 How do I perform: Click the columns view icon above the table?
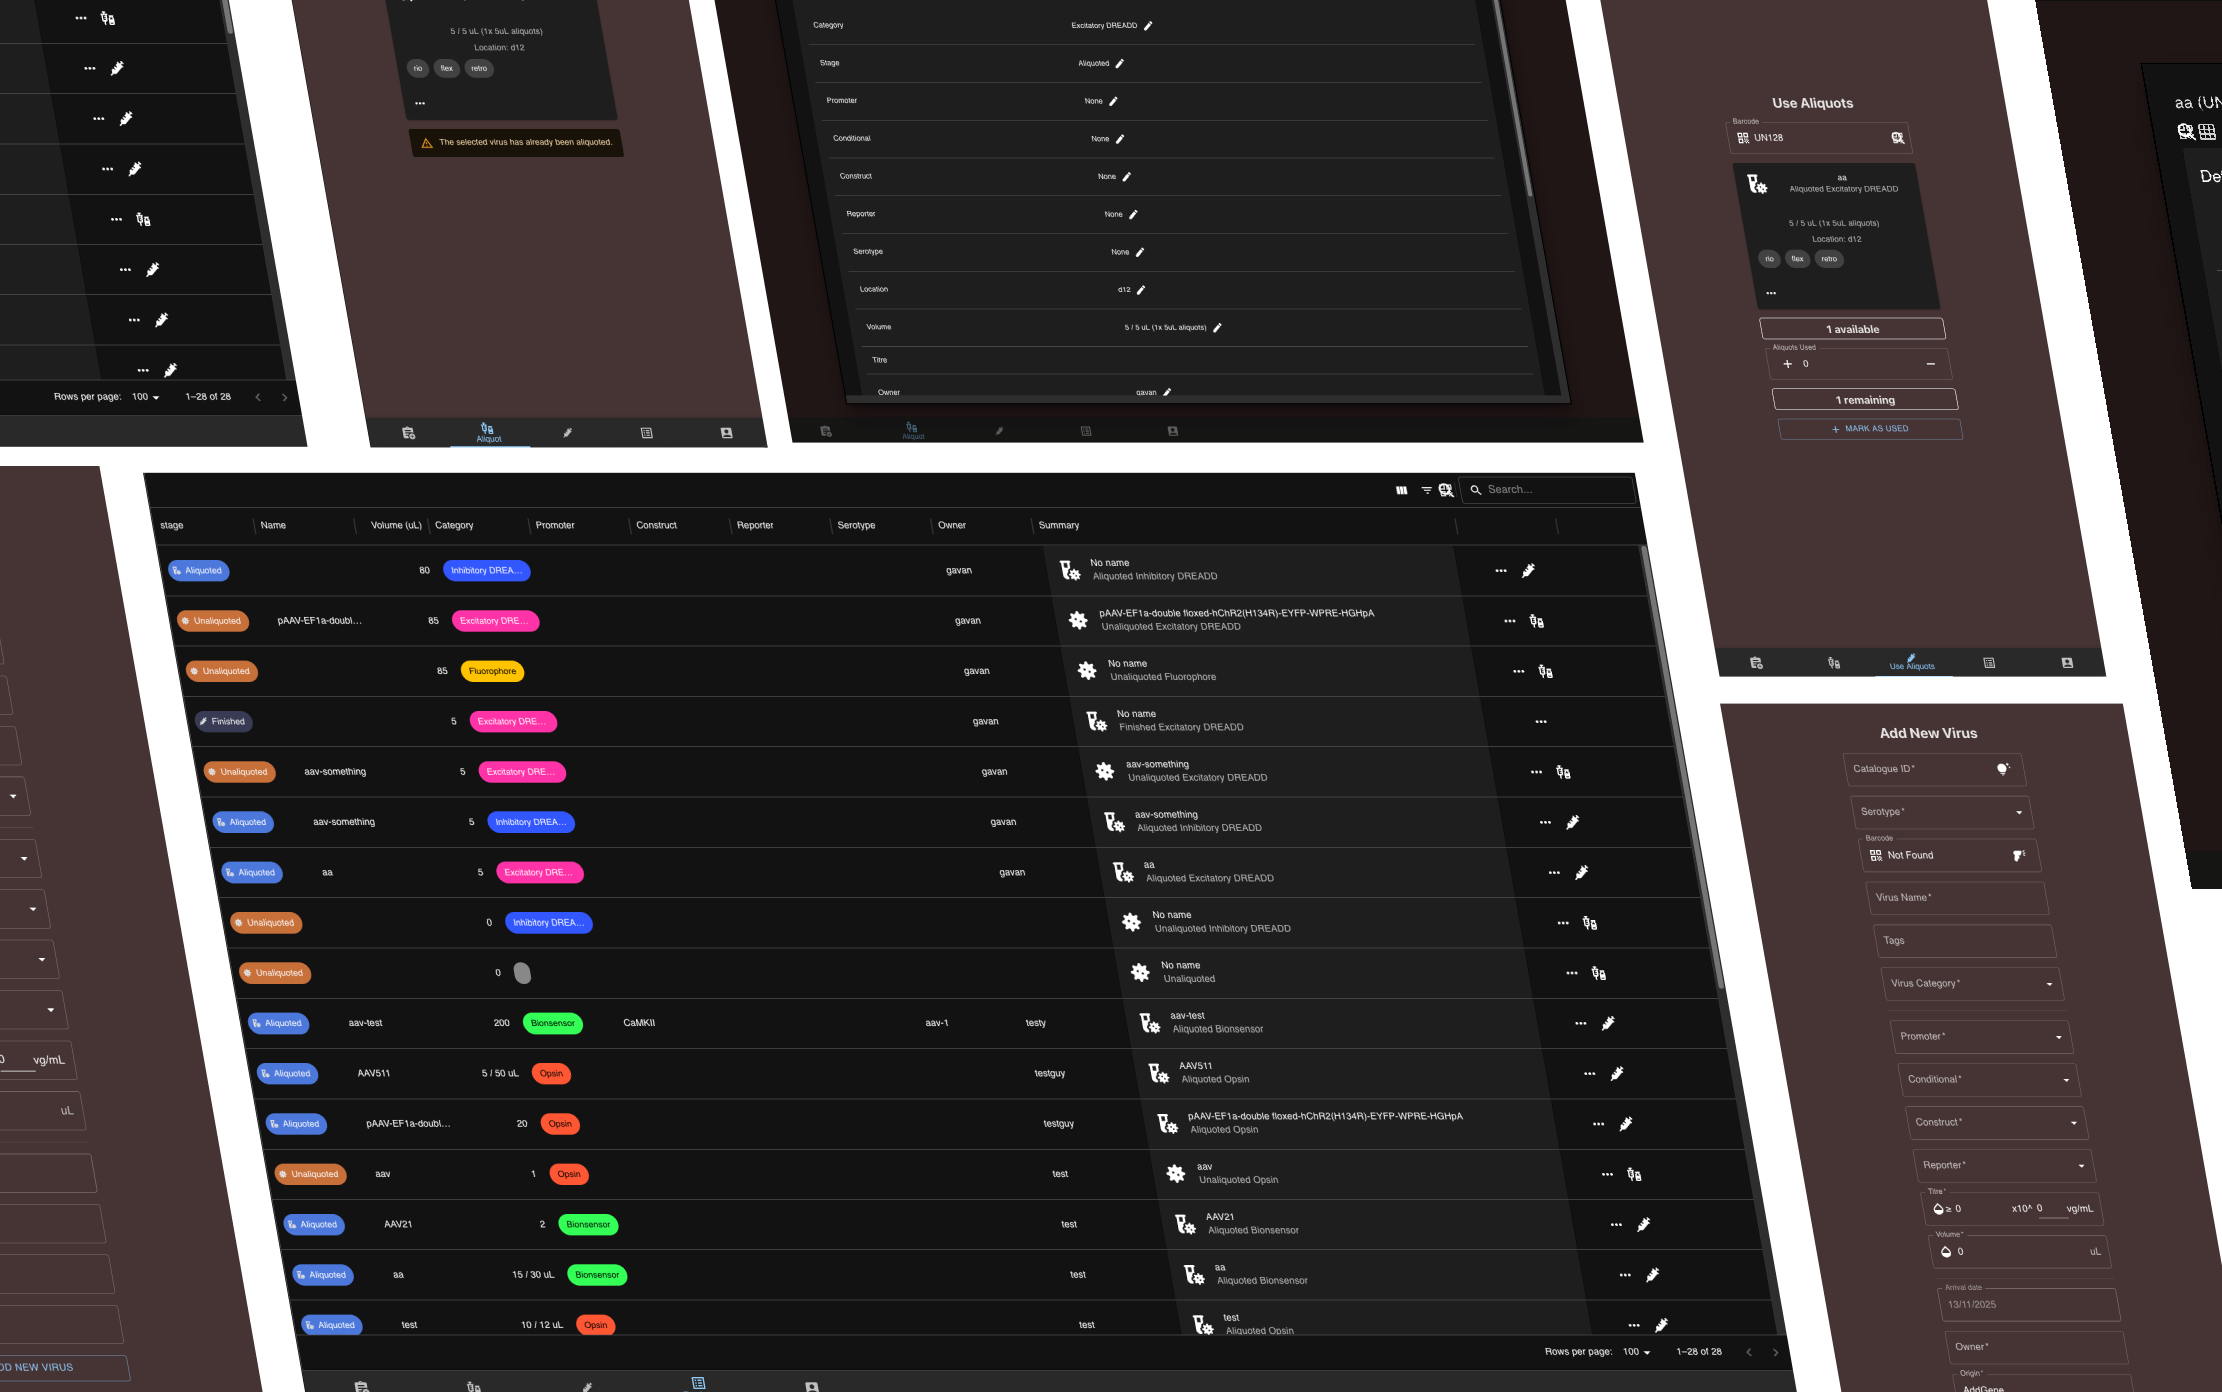1401,490
